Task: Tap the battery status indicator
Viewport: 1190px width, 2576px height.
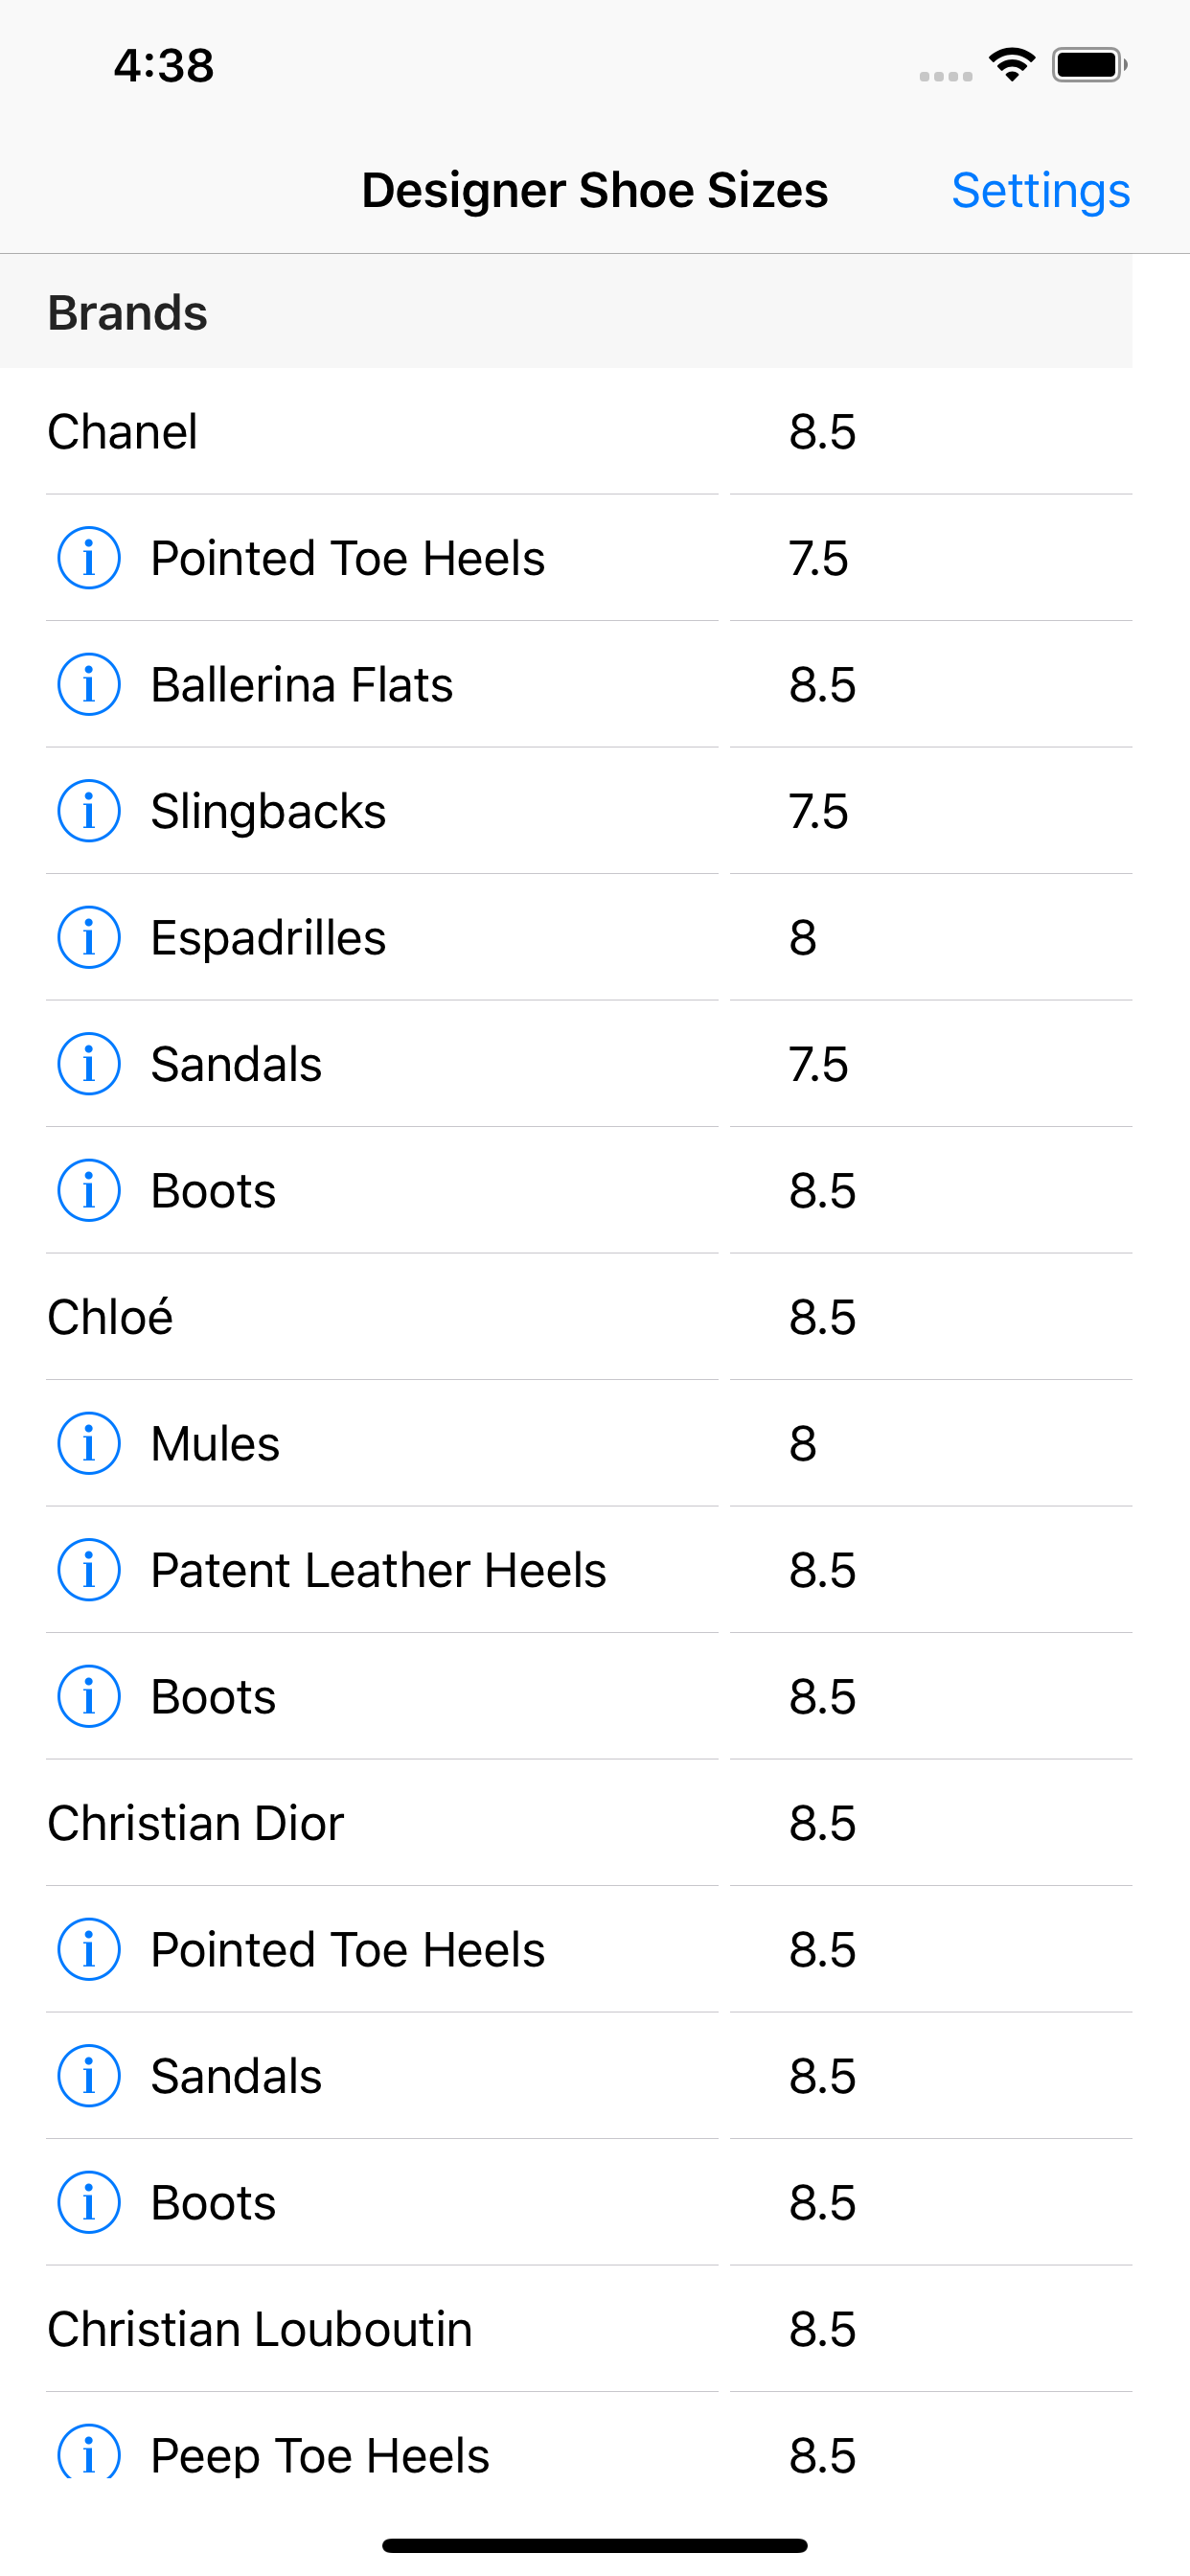Action: click(x=1088, y=65)
